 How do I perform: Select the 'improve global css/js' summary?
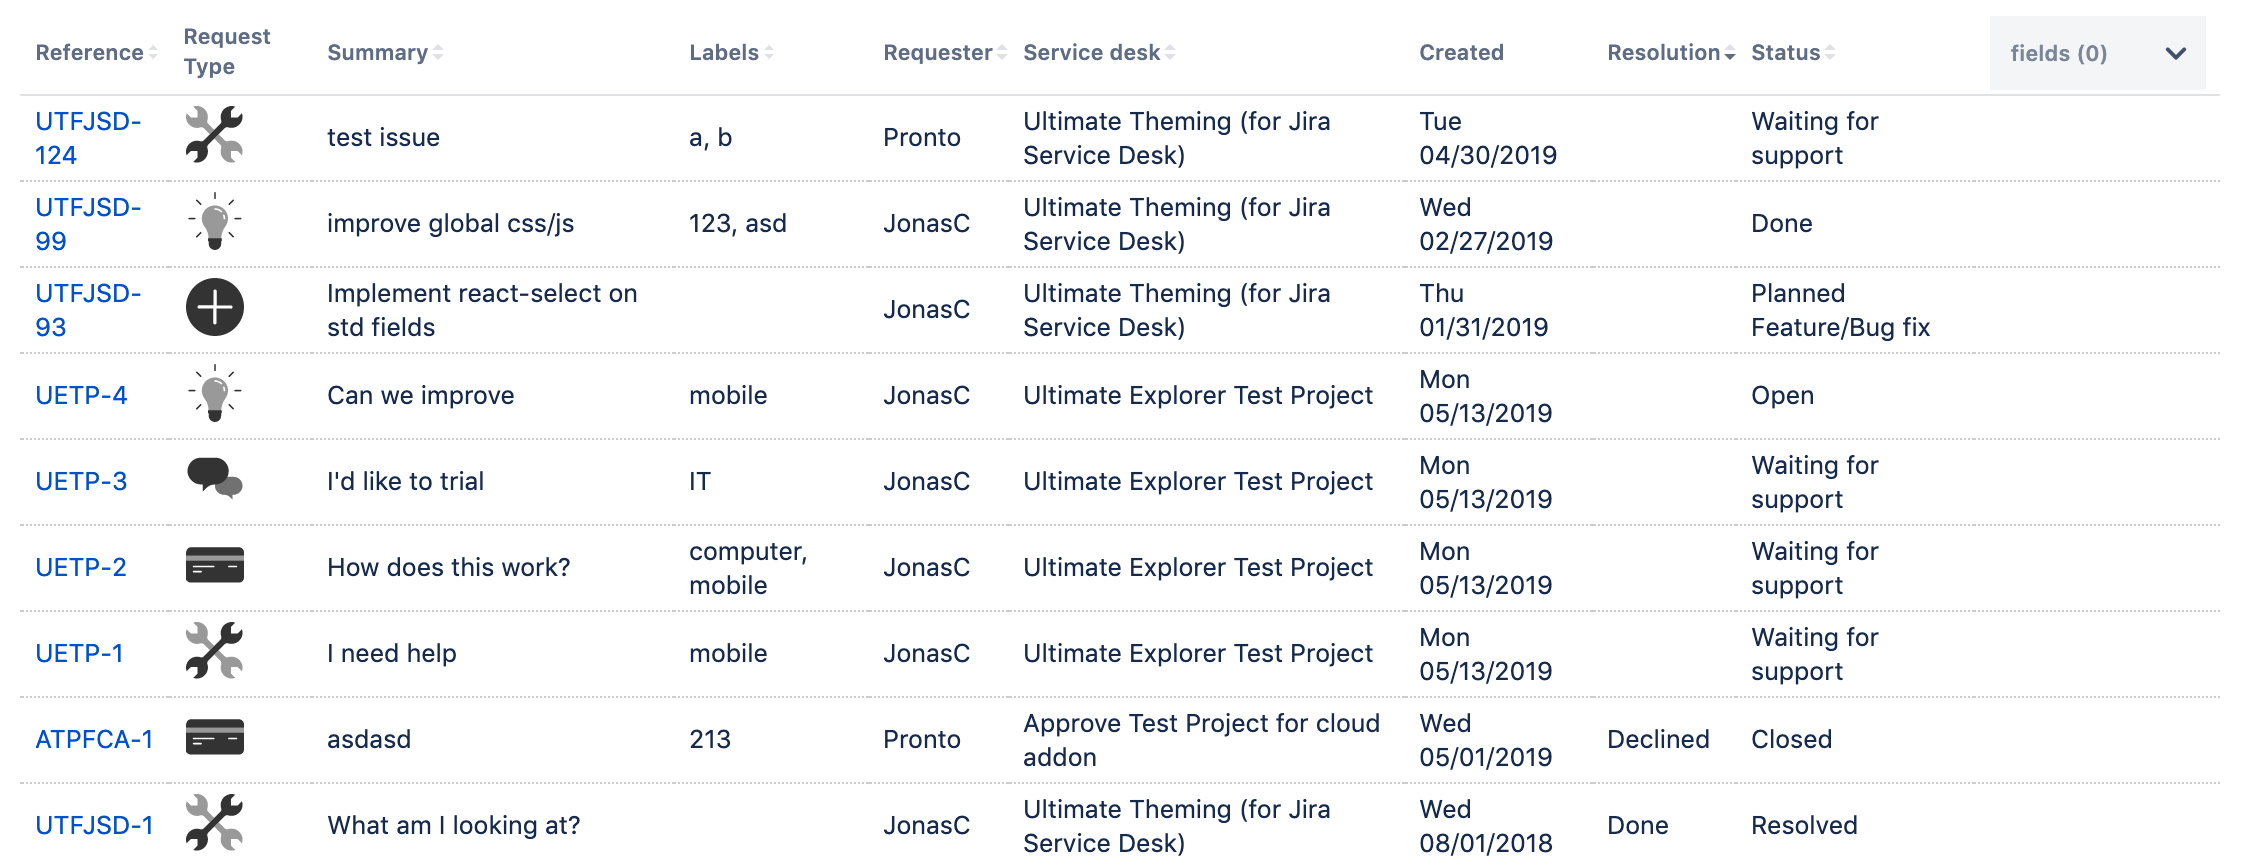[450, 223]
